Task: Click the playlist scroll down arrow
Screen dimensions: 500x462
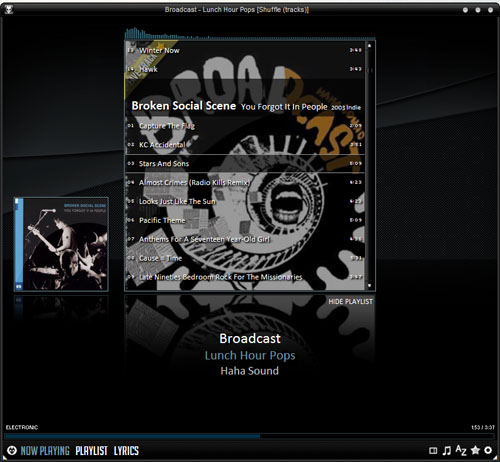Action: pos(369,285)
